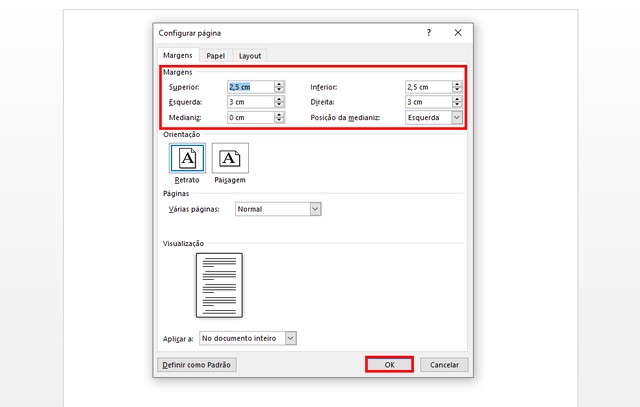The width and height of the screenshot is (640, 407).
Task: Confirm with the OK button
Action: 389,365
